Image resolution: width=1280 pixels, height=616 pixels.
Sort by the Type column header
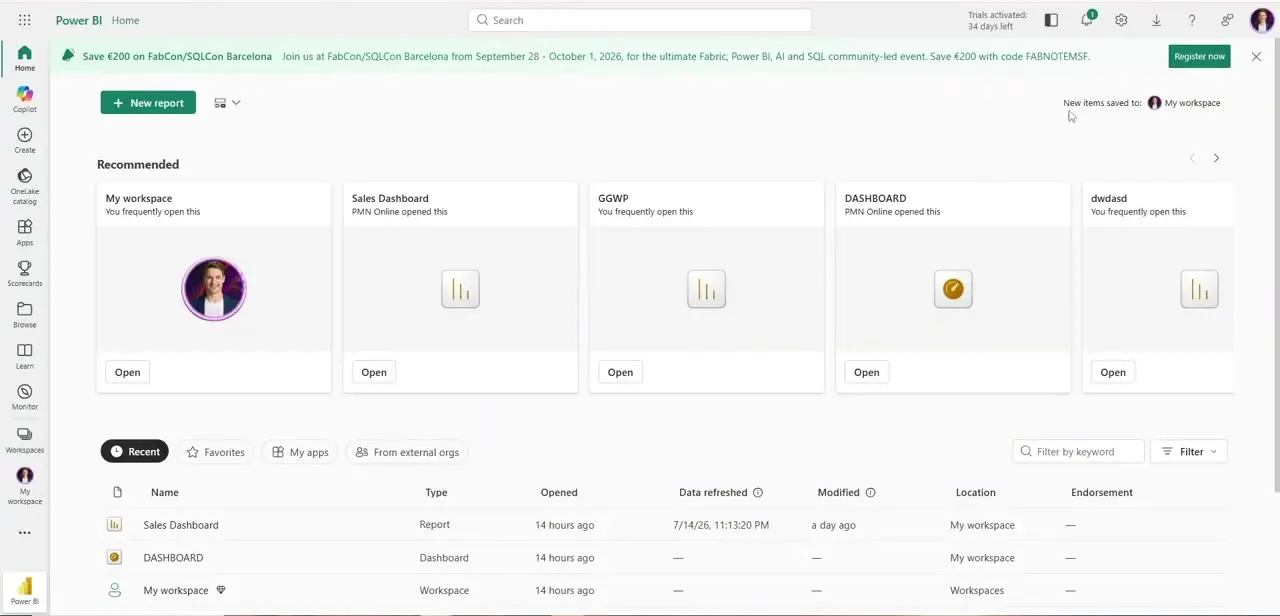(x=436, y=492)
